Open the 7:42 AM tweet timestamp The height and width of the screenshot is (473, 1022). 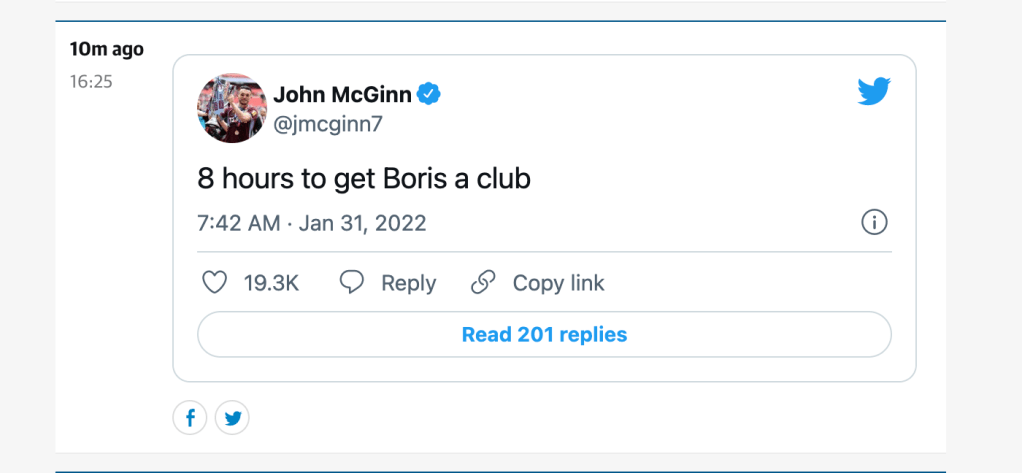point(239,222)
